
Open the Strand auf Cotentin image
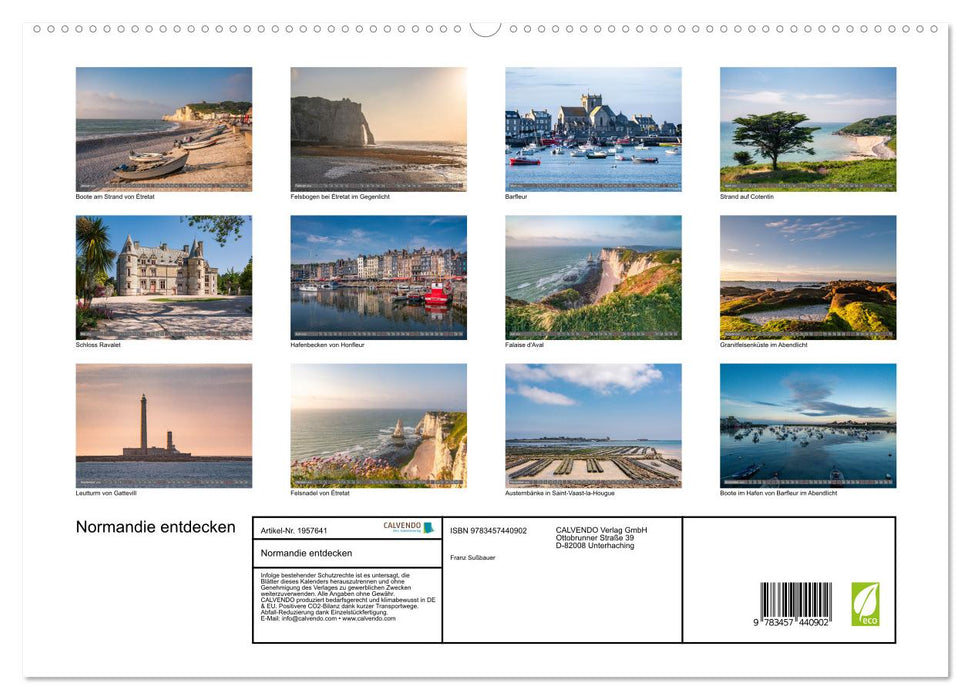click(807, 129)
